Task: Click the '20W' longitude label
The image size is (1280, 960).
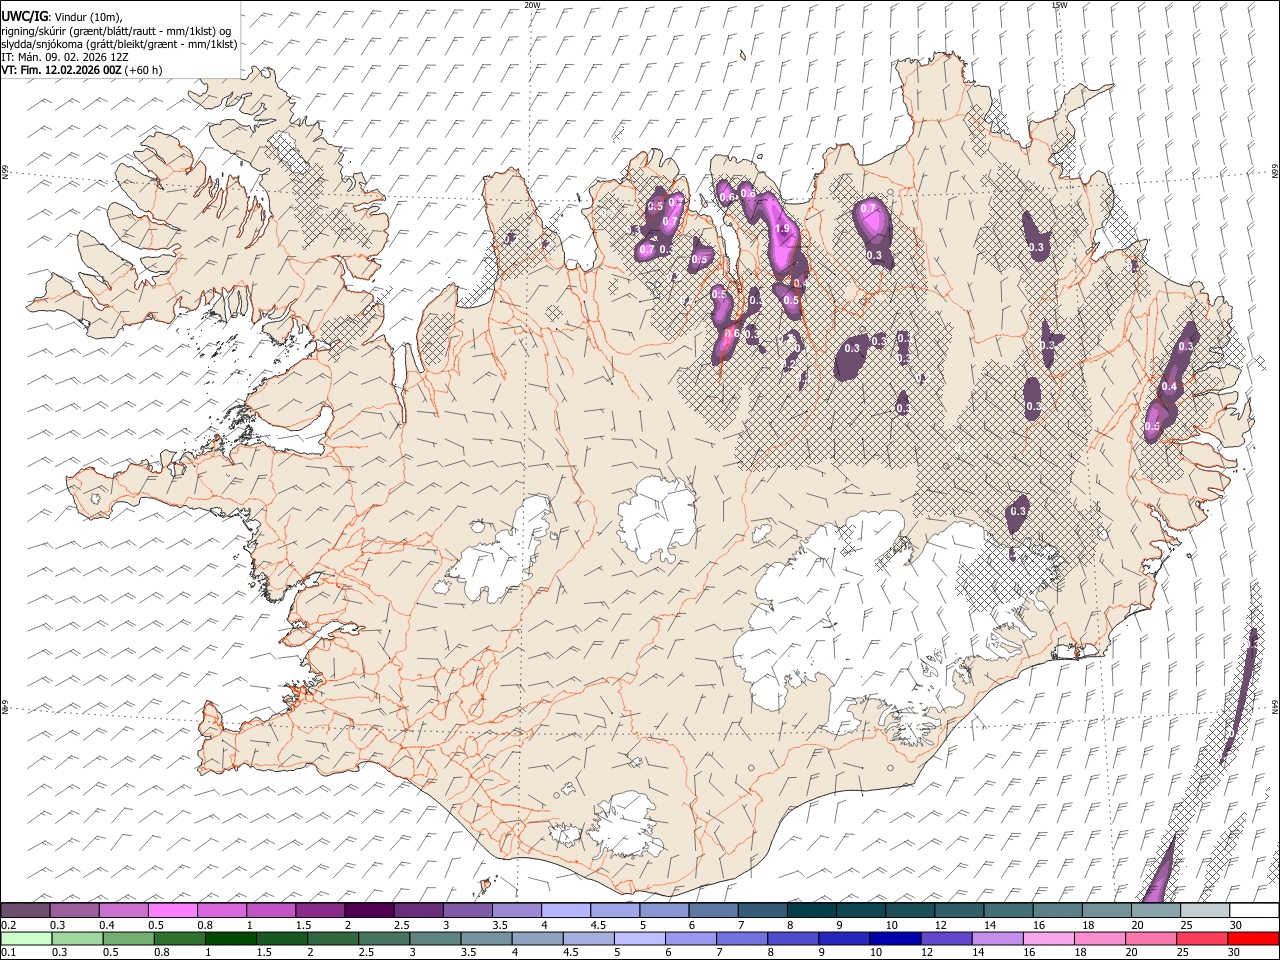Action: [x=532, y=4]
